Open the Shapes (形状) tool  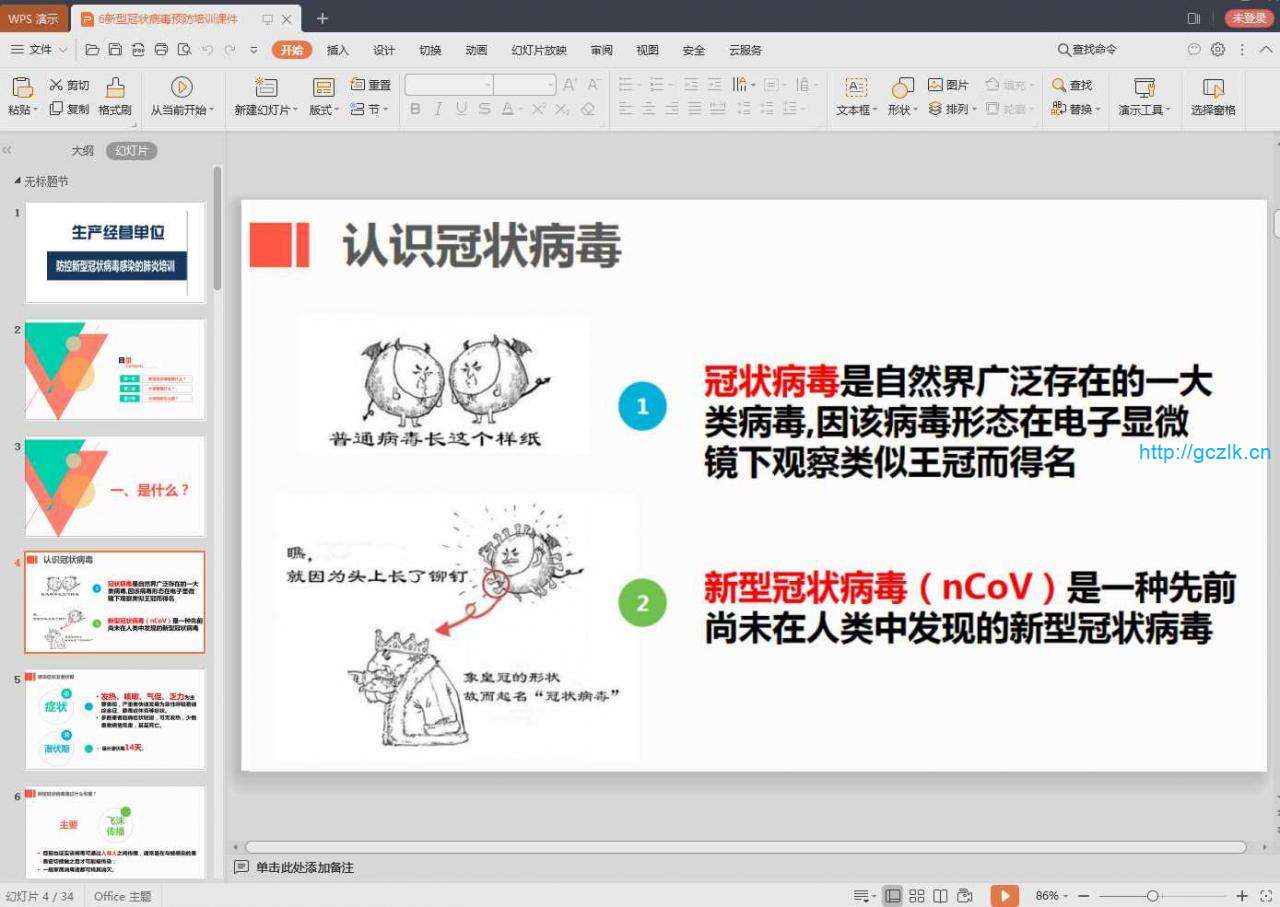(902, 88)
